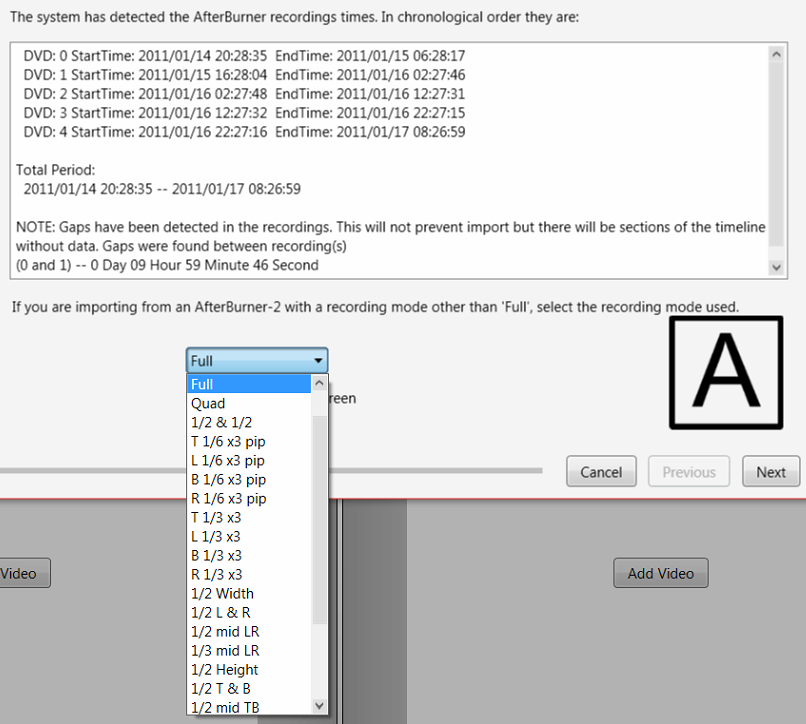Image resolution: width=806 pixels, height=724 pixels.
Task: Click dropdown list scroll up arrow
Action: click(319, 383)
